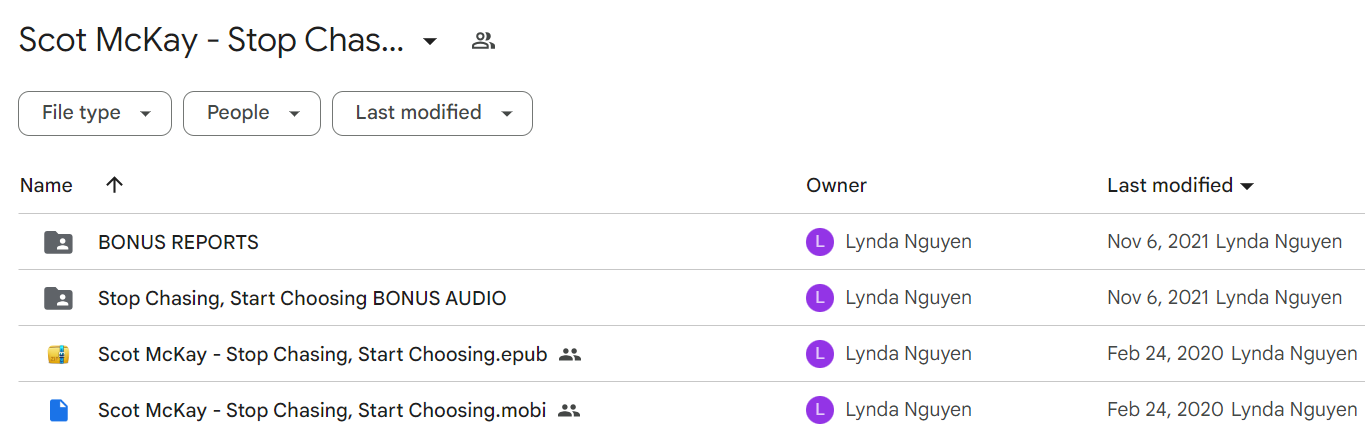
Task: Click the shared indicator next to the mobi file
Action: tap(568, 410)
